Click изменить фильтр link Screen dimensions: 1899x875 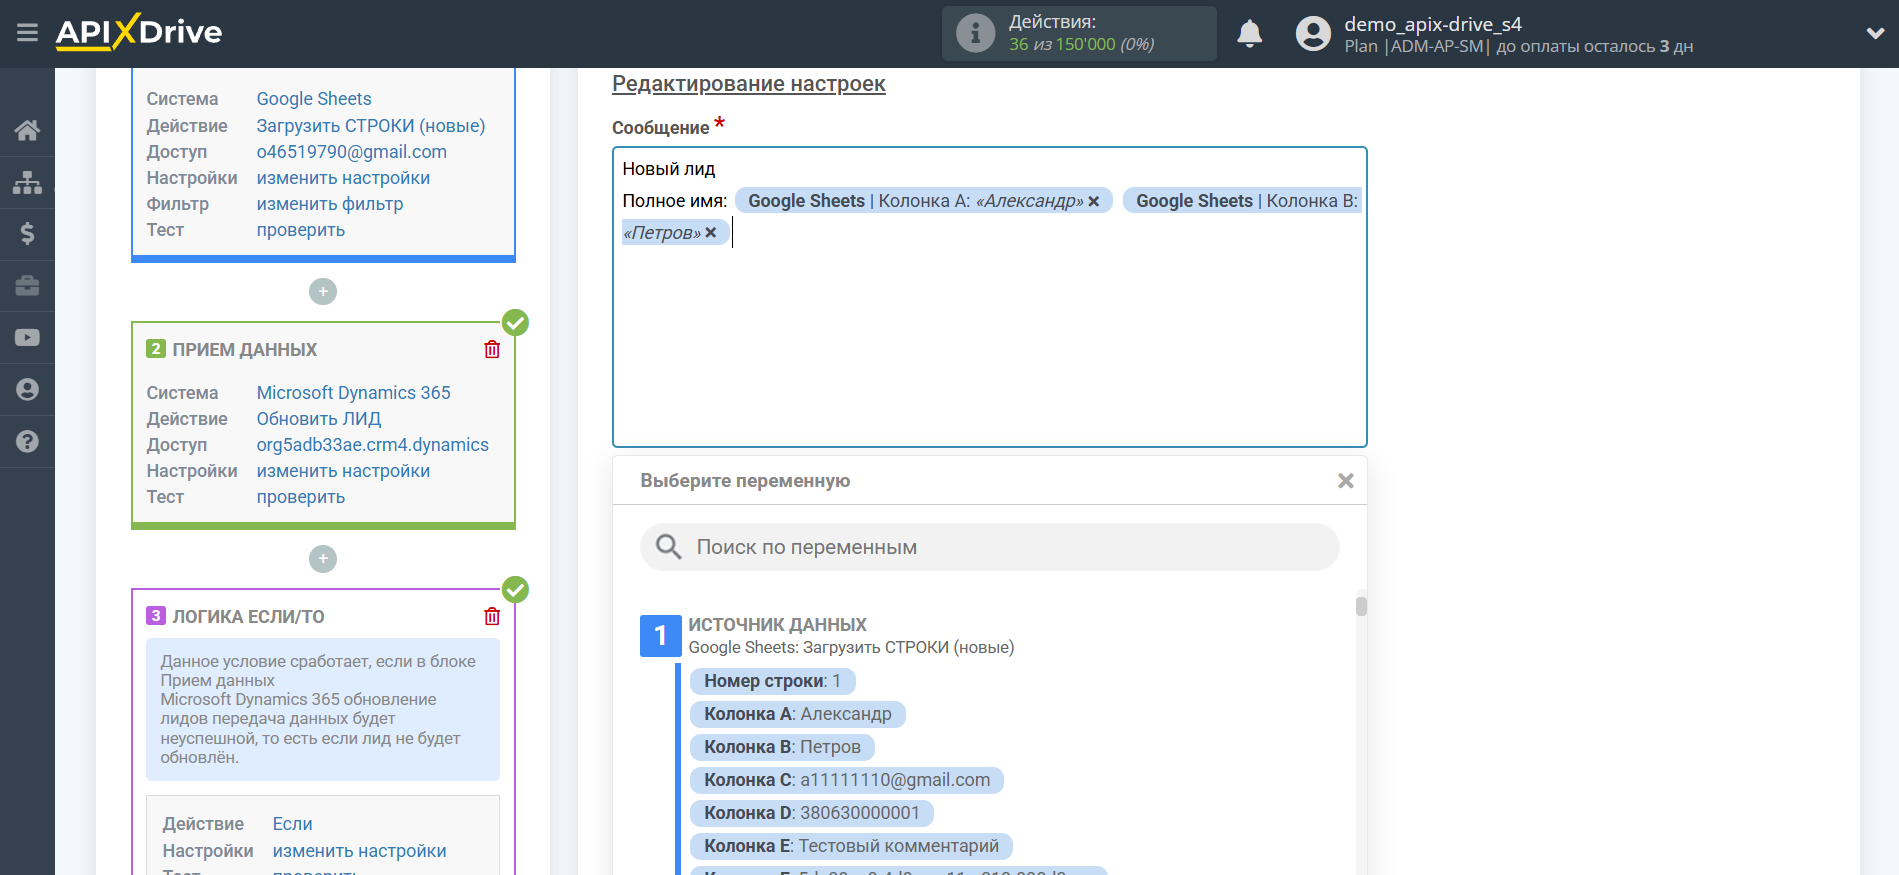click(x=330, y=204)
